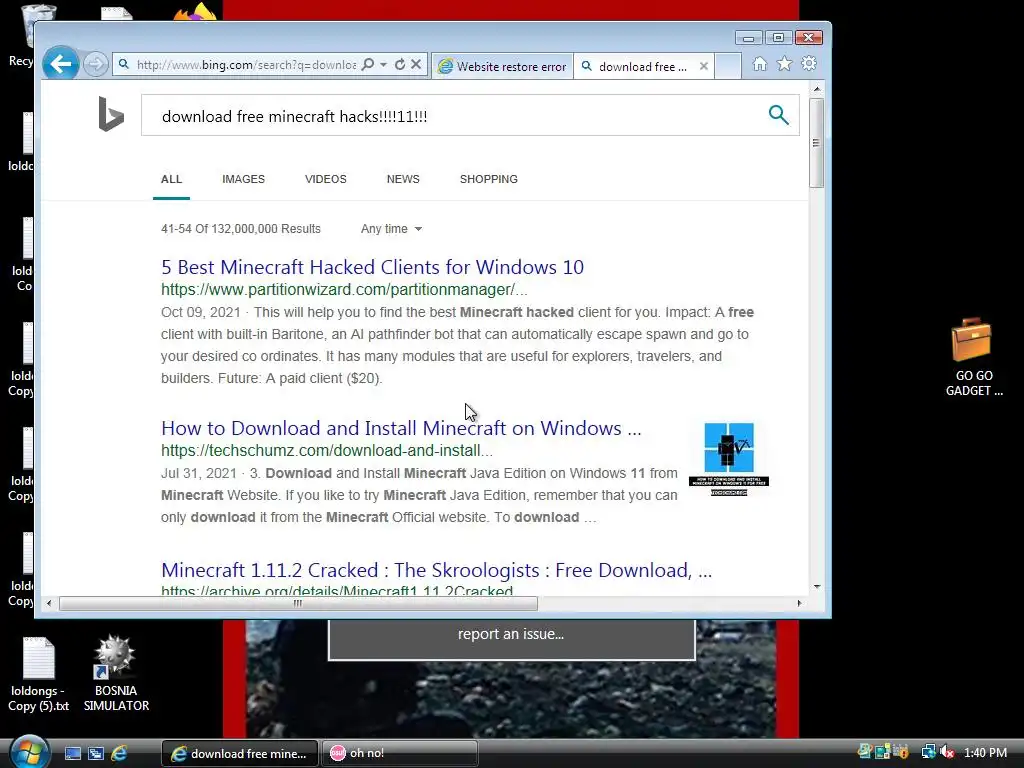Select the IMAGES results tab

pyautogui.click(x=244, y=179)
